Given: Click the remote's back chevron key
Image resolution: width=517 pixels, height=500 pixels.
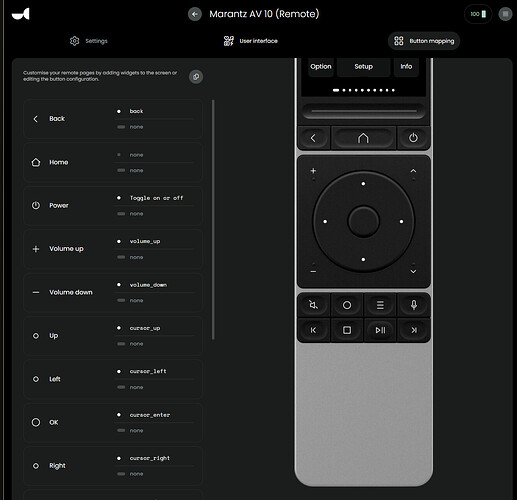Looking at the screenshot, I should pyautogui.click(x=313, y=138).
